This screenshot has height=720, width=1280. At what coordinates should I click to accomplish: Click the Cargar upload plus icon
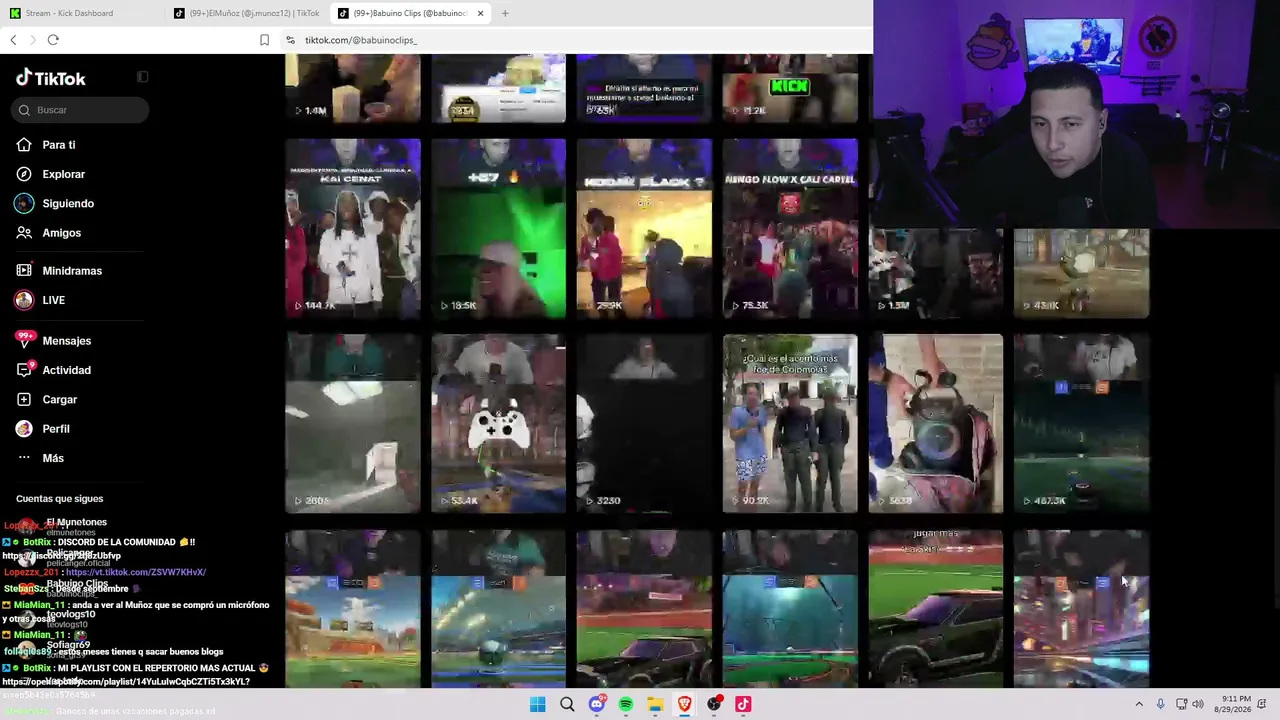click(24, 399)
